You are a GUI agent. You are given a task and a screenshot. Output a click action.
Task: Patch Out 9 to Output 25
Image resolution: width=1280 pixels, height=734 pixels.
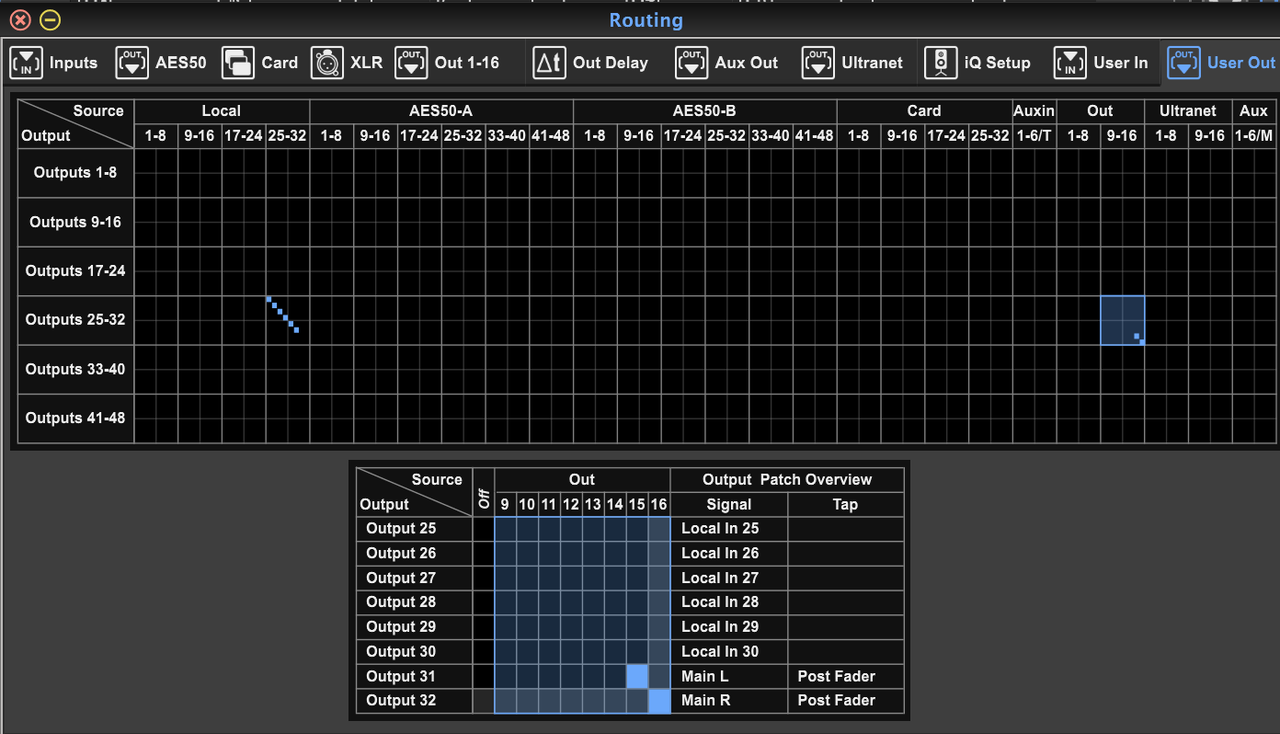(505, 528)
